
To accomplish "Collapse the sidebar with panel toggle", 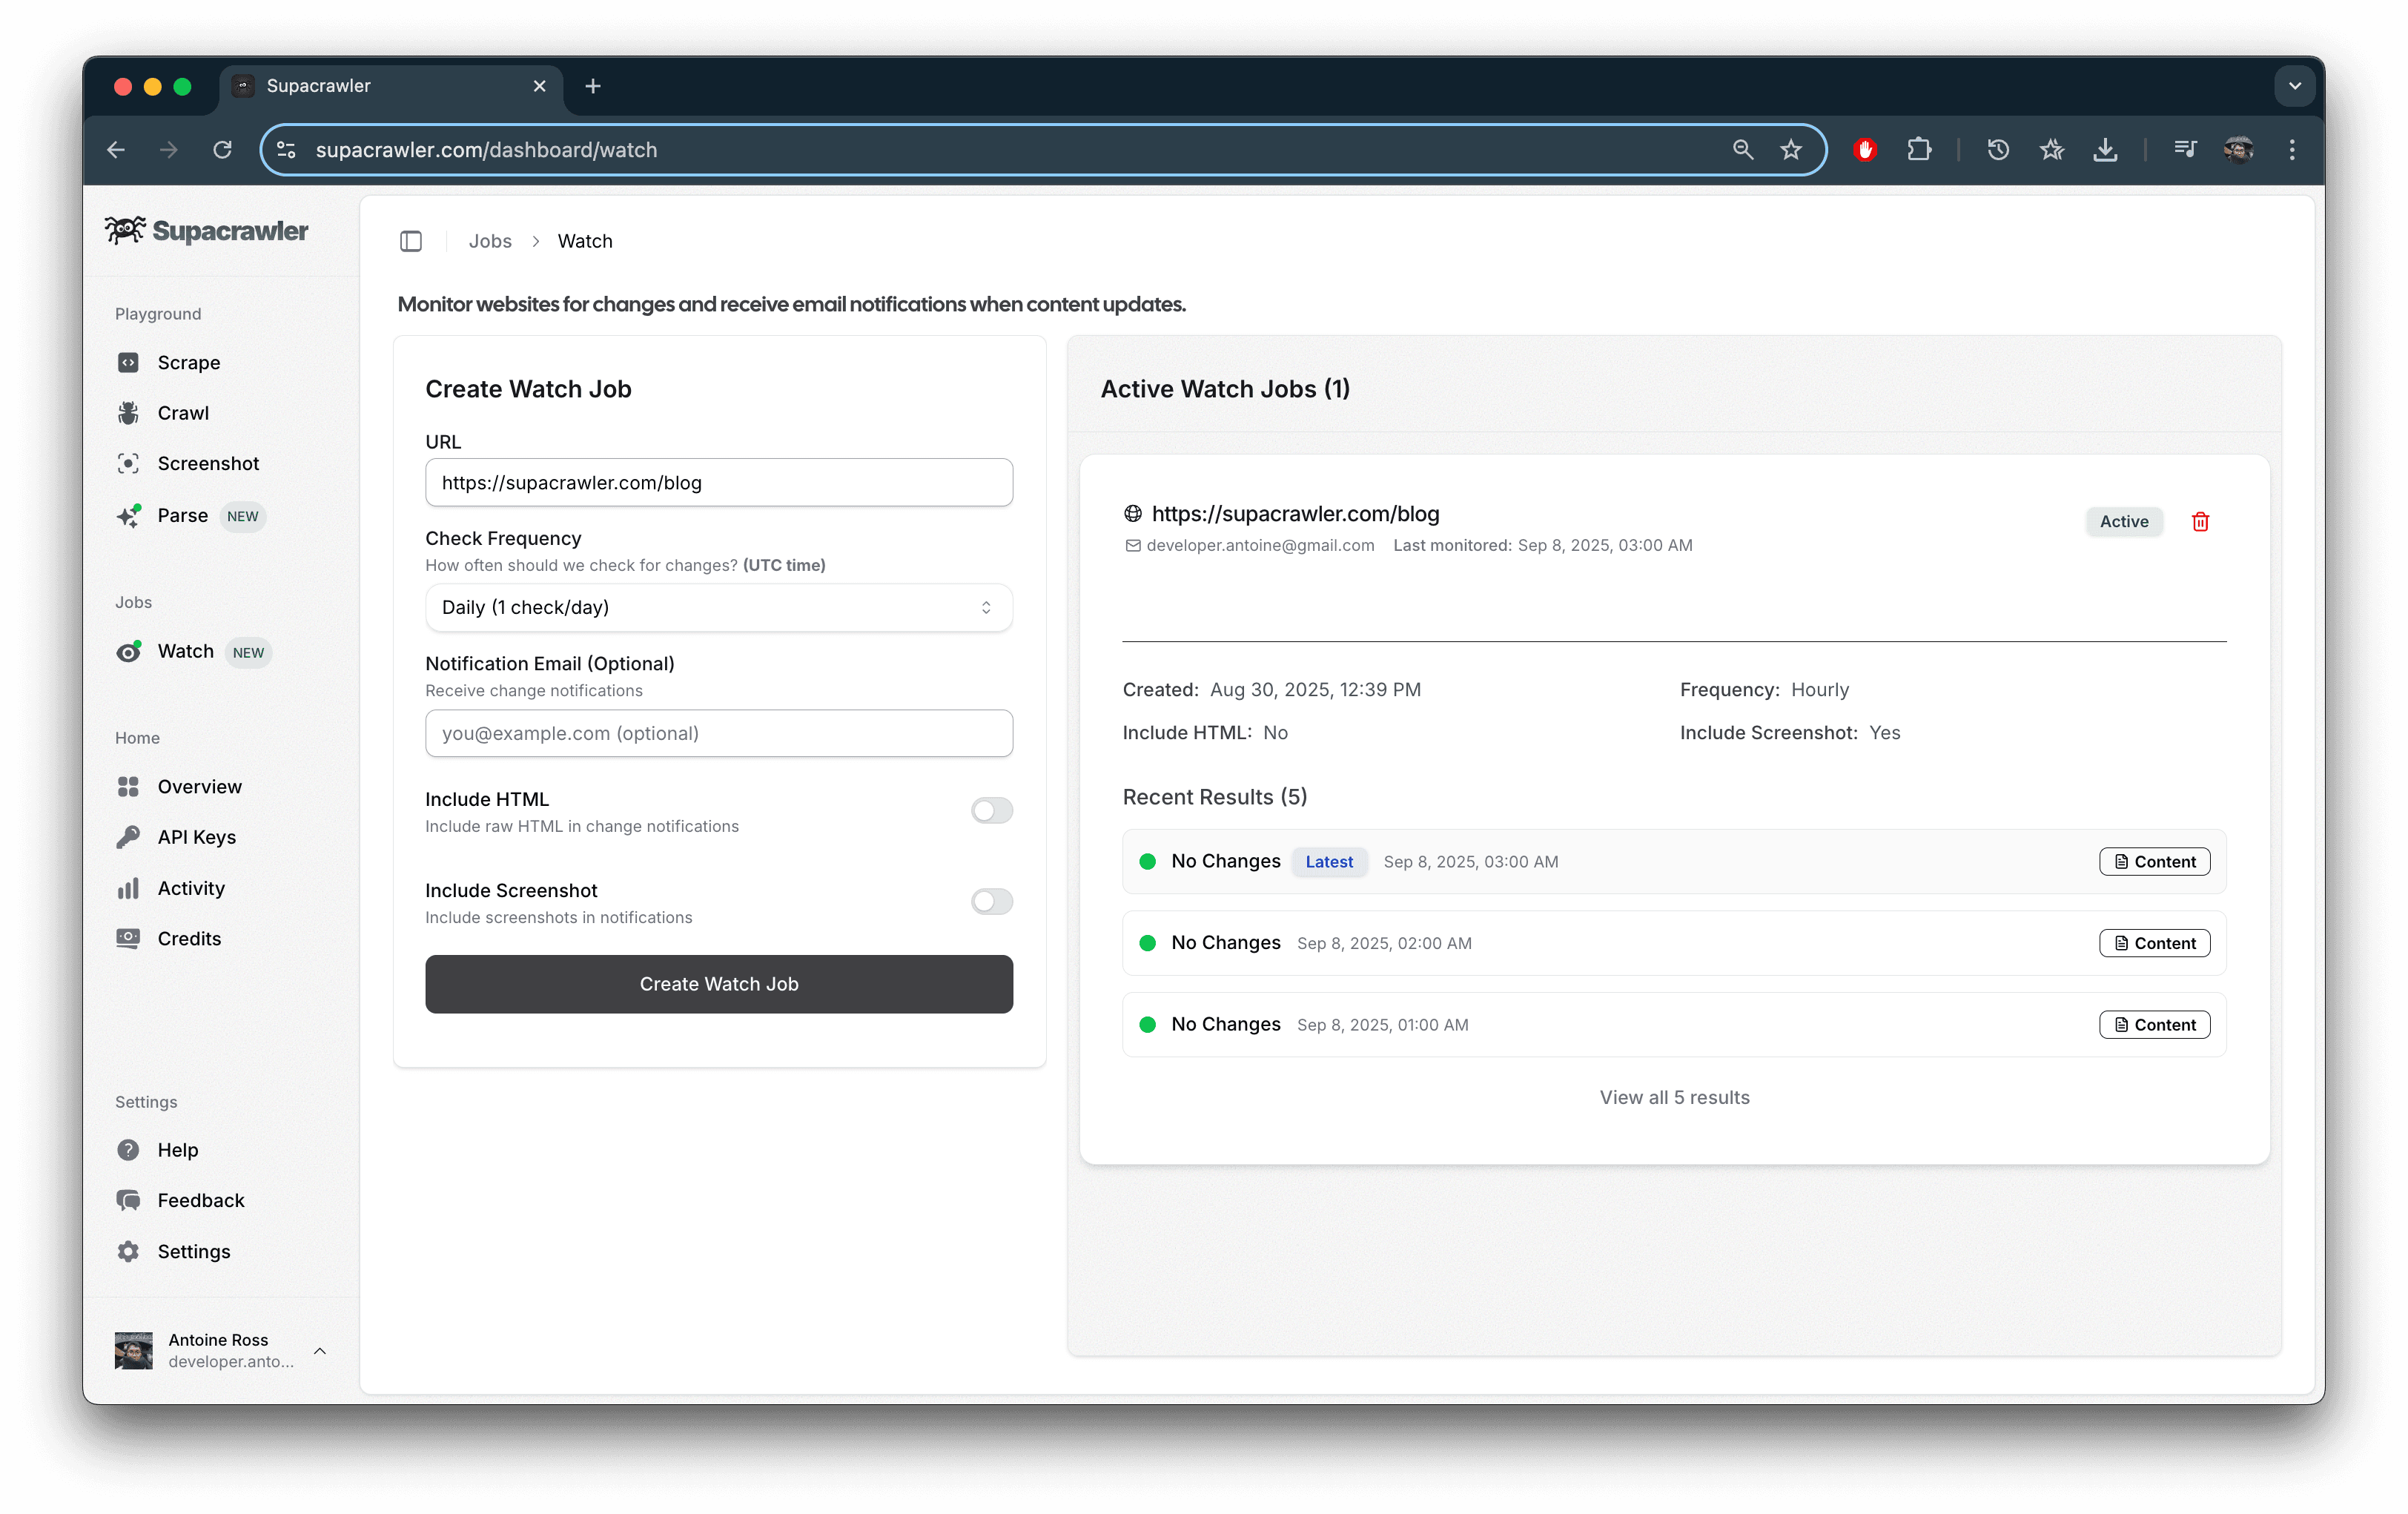I will point(411,241).
